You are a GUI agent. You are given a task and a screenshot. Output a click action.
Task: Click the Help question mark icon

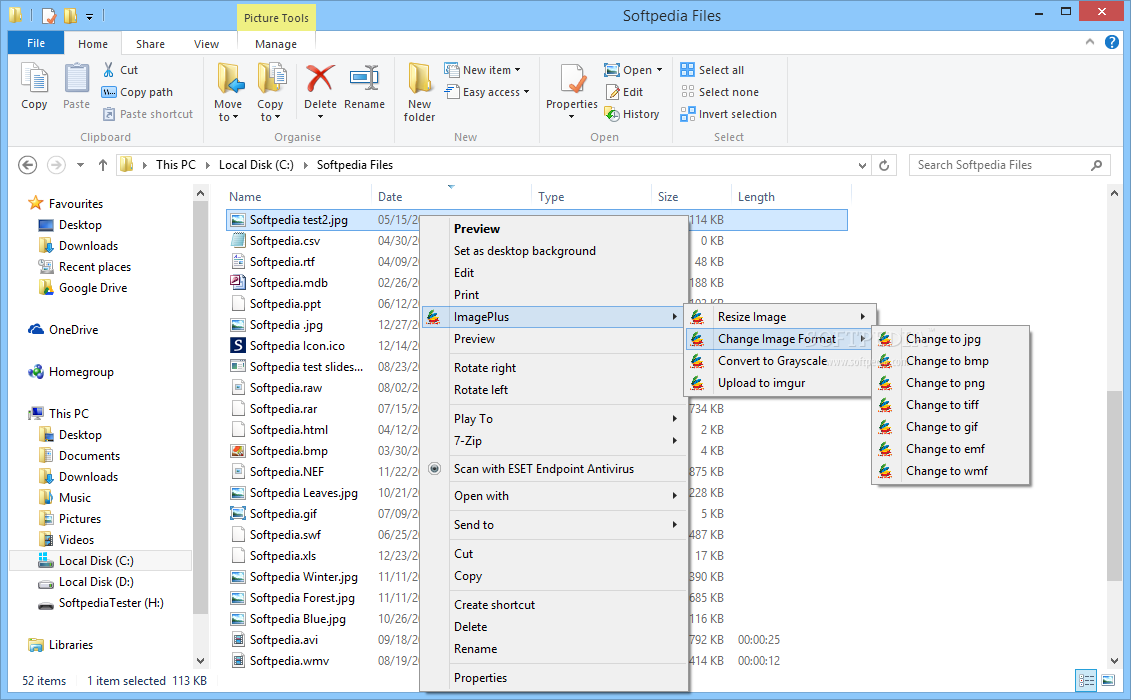point(1112,43)
